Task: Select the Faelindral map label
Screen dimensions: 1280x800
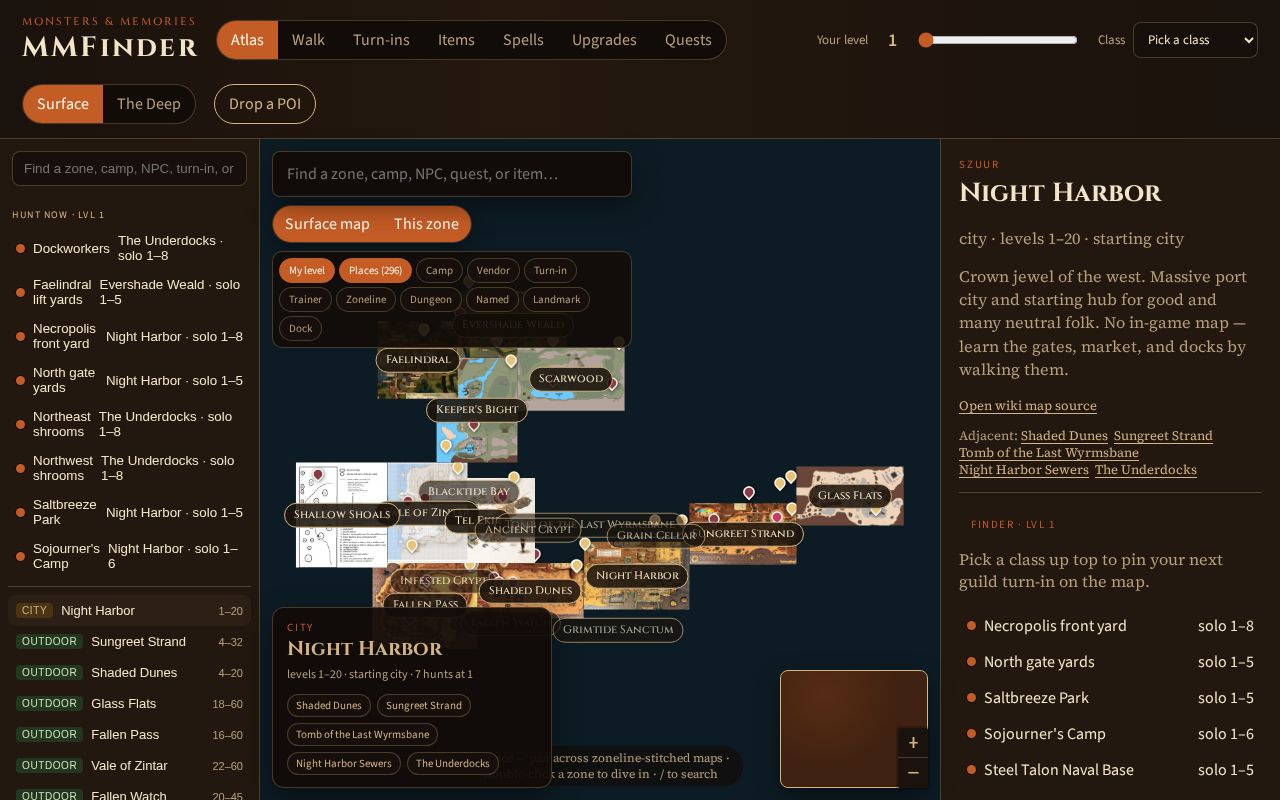Action: (x=418, y=359)
